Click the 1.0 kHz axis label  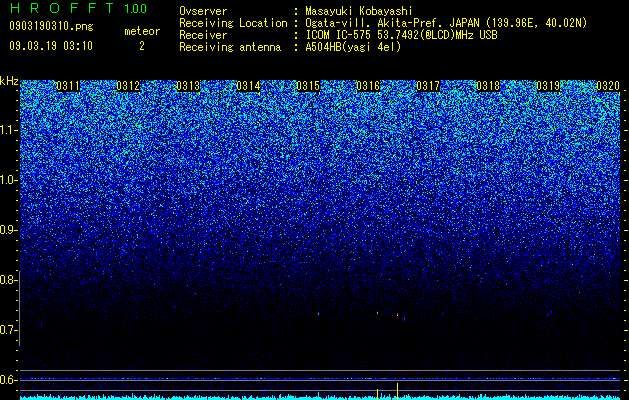coord(7,181)
